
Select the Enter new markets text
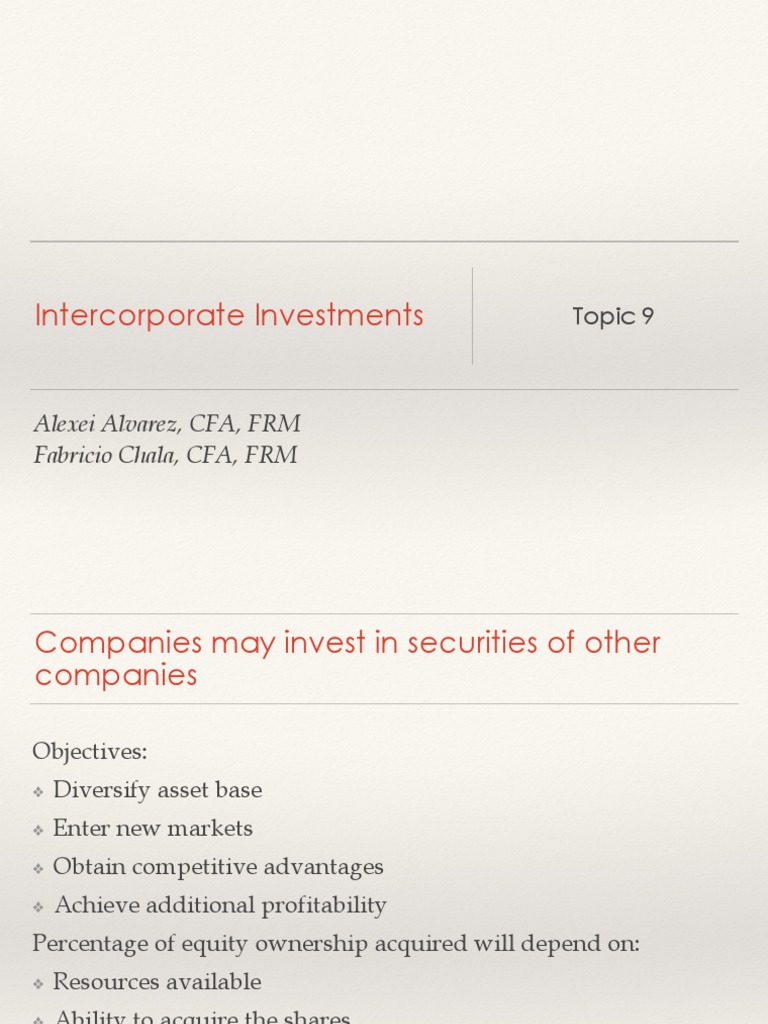point(153,828)
